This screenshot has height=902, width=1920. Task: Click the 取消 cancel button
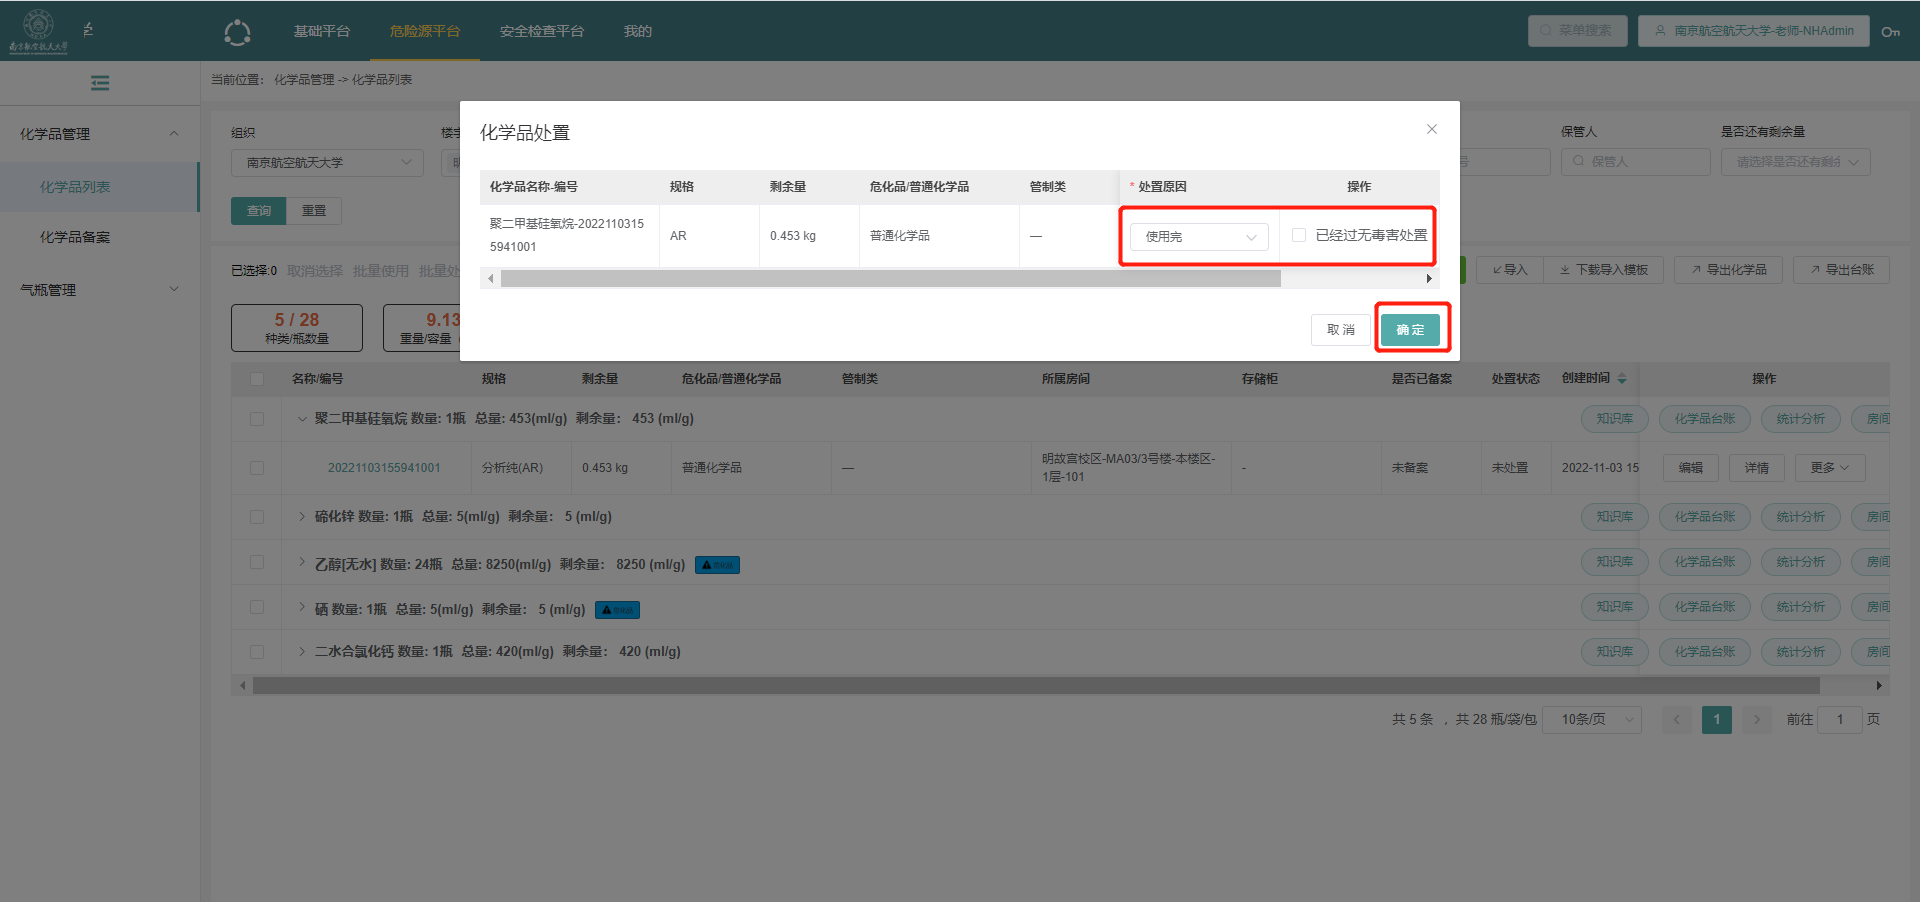coord(1340,330)
